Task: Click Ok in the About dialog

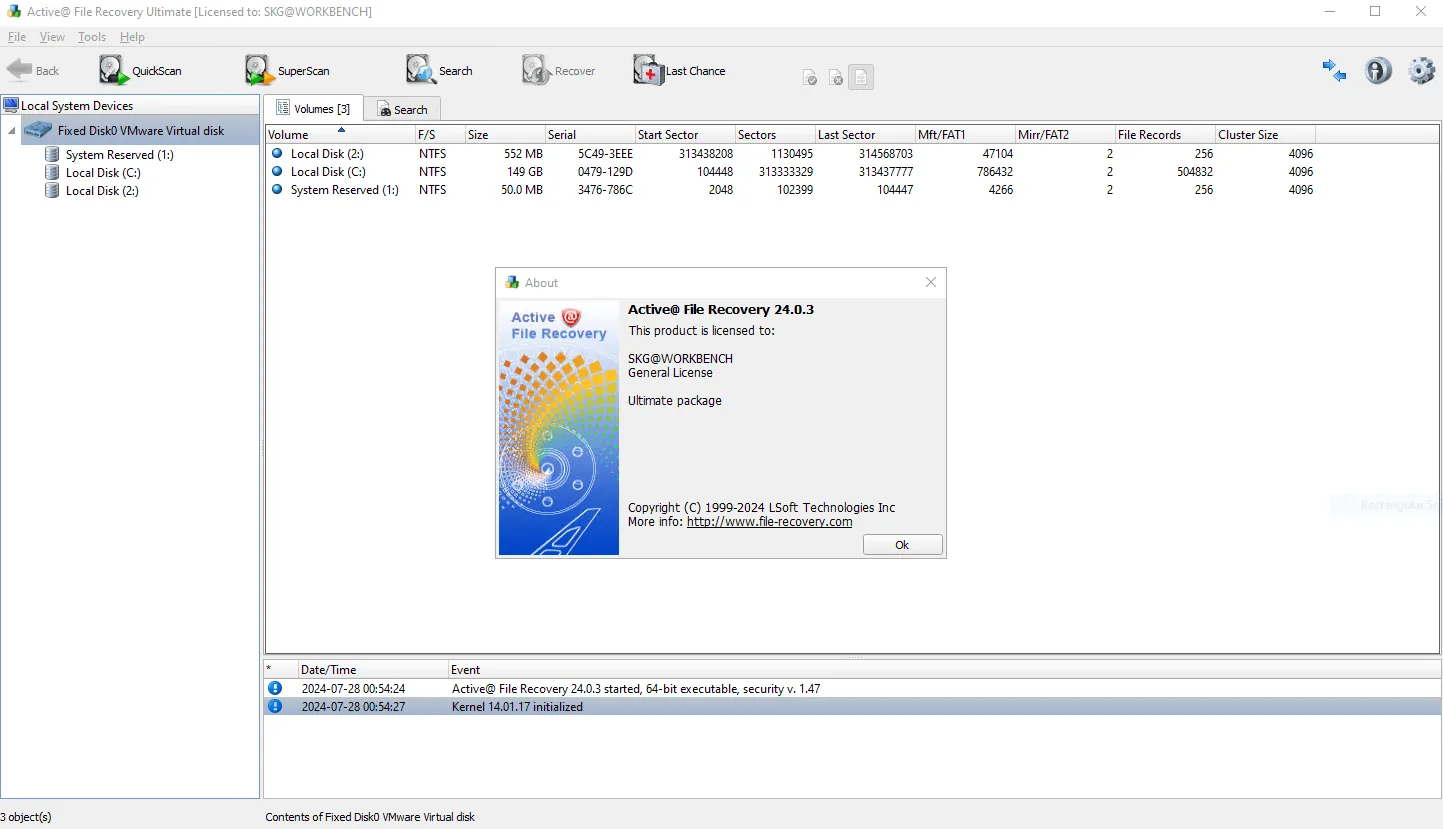Action: click(x=902, y=545)
